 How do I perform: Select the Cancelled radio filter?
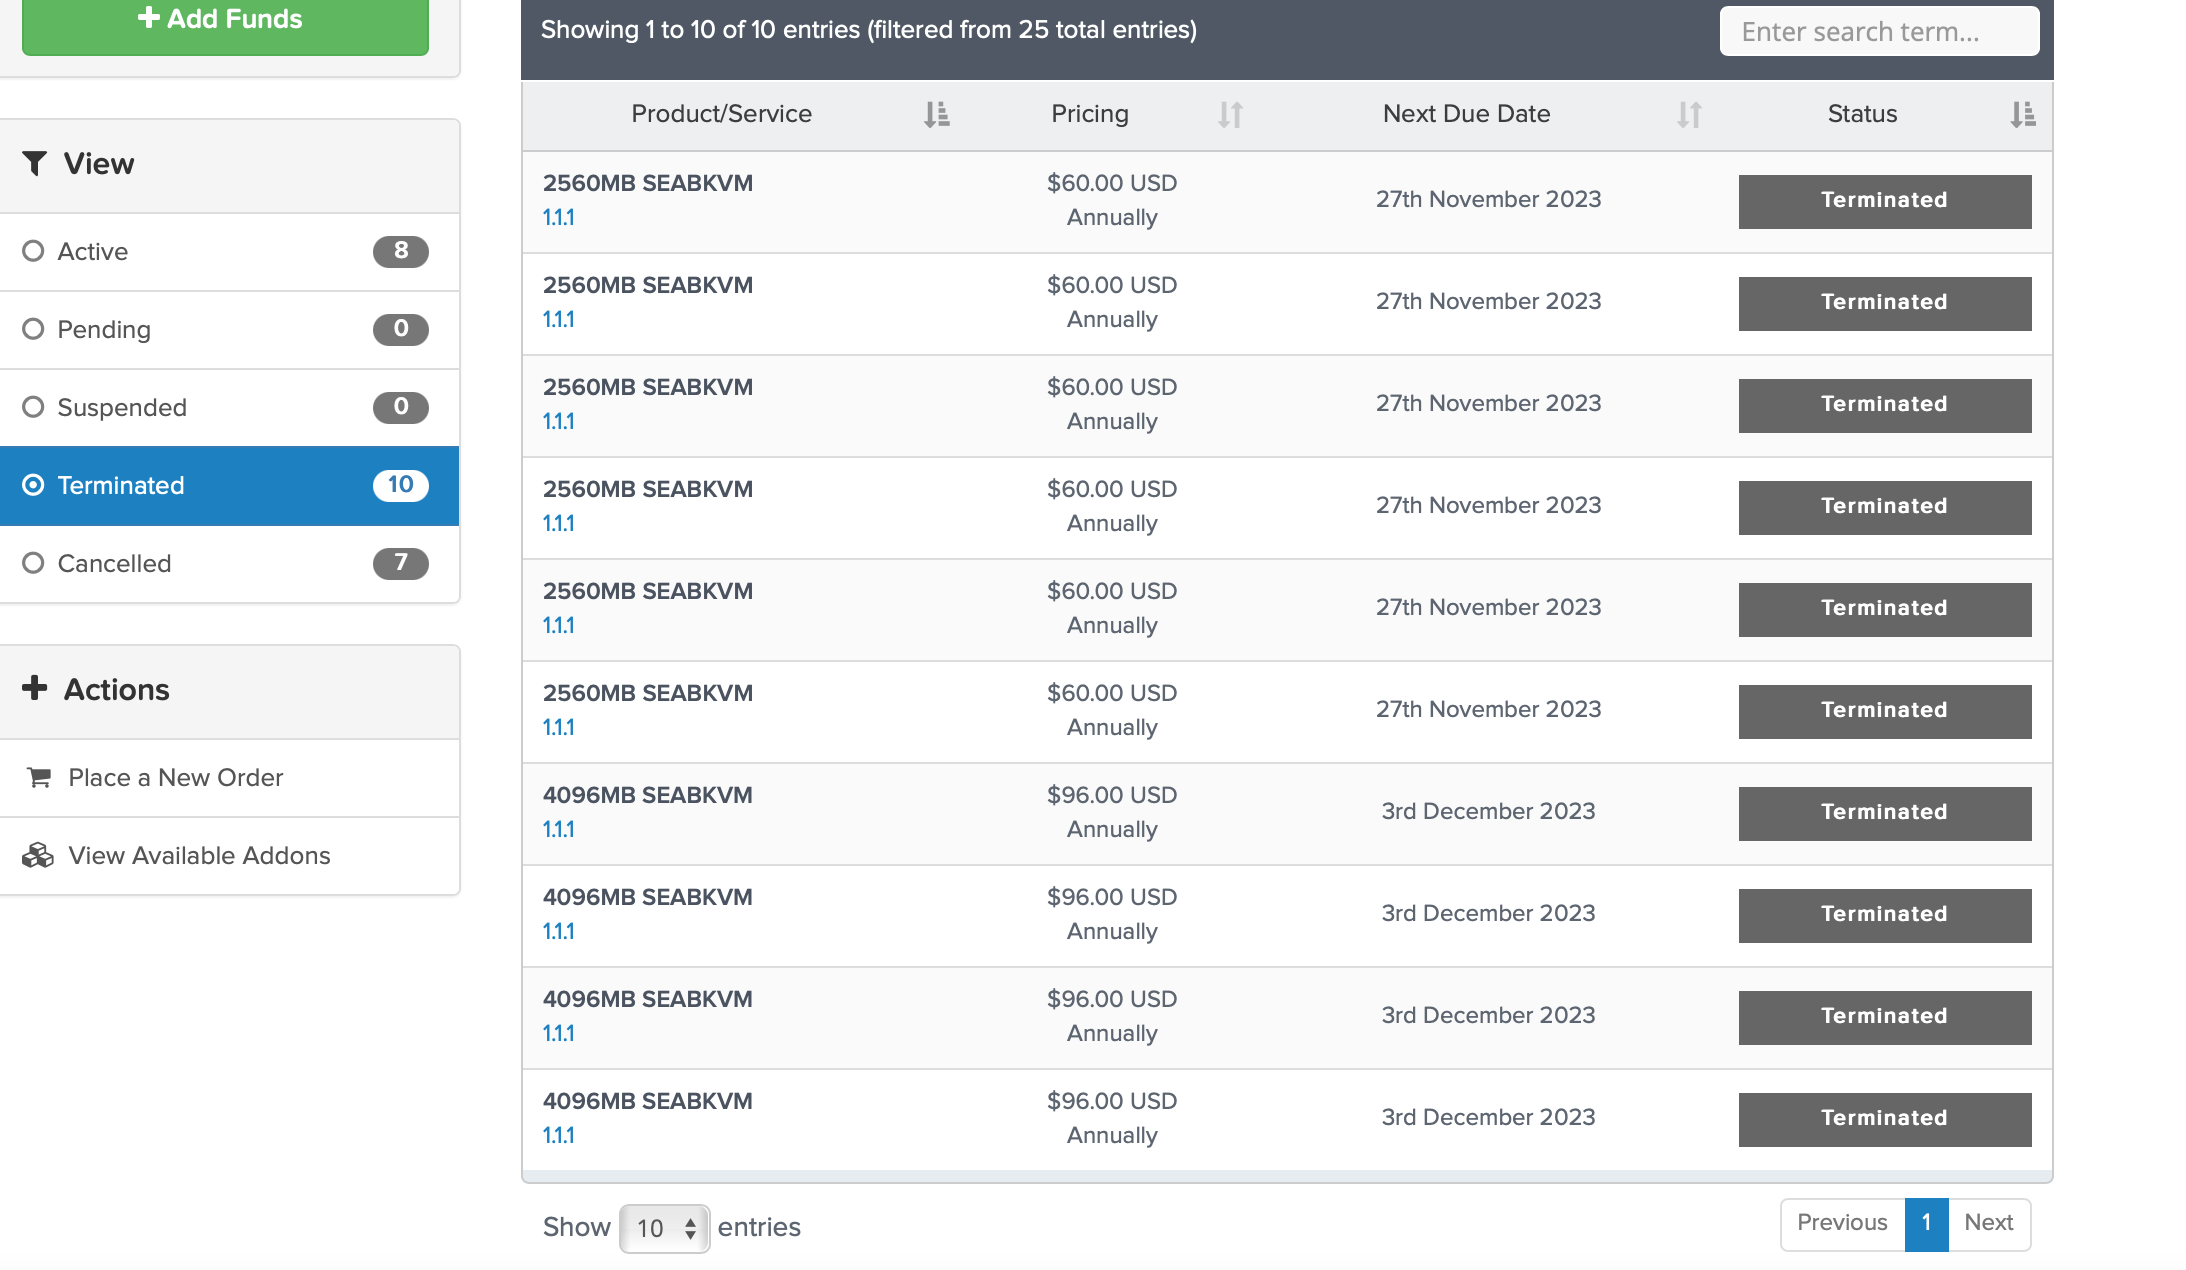34,563
